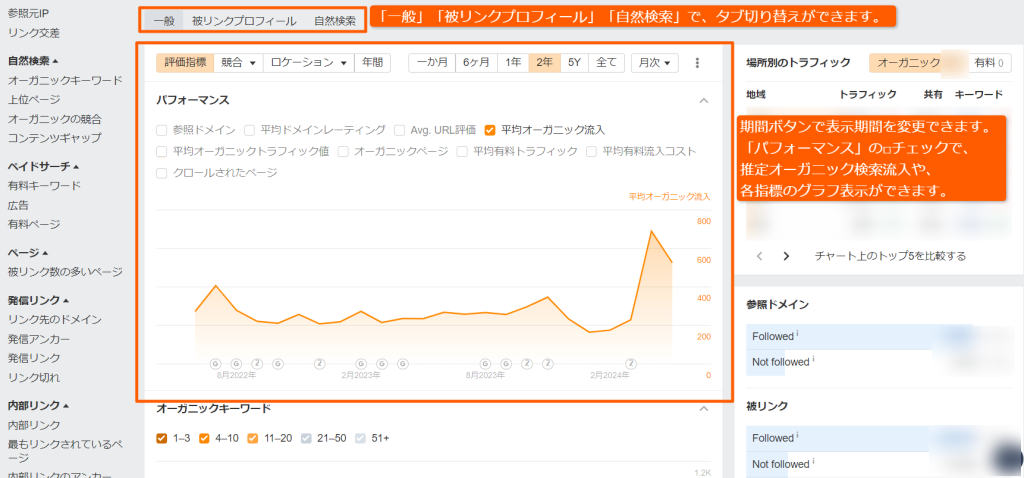
Task: Check the 平均ドメインレーティング checkbox
Action: click(x=250, y=130)
